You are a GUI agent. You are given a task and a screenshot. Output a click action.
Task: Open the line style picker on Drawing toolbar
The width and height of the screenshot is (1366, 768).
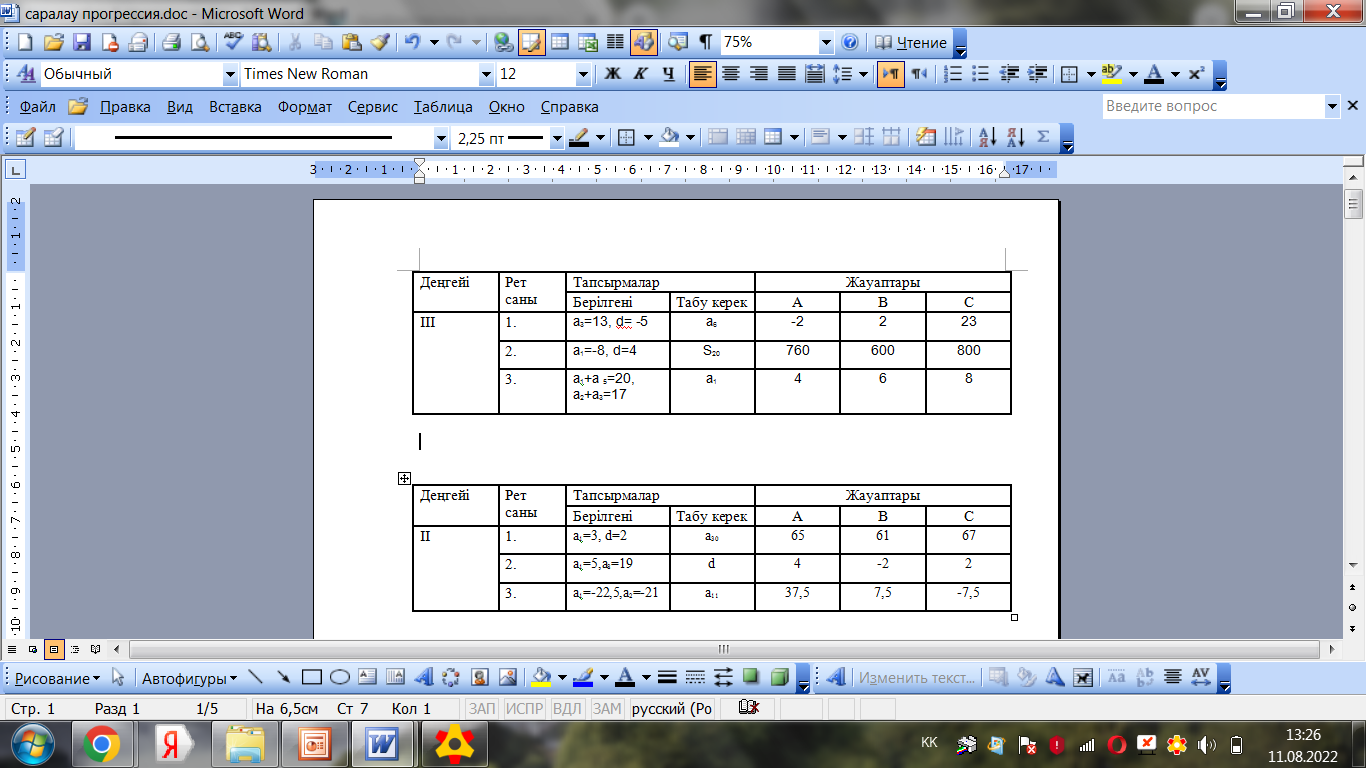coord(668,677)
